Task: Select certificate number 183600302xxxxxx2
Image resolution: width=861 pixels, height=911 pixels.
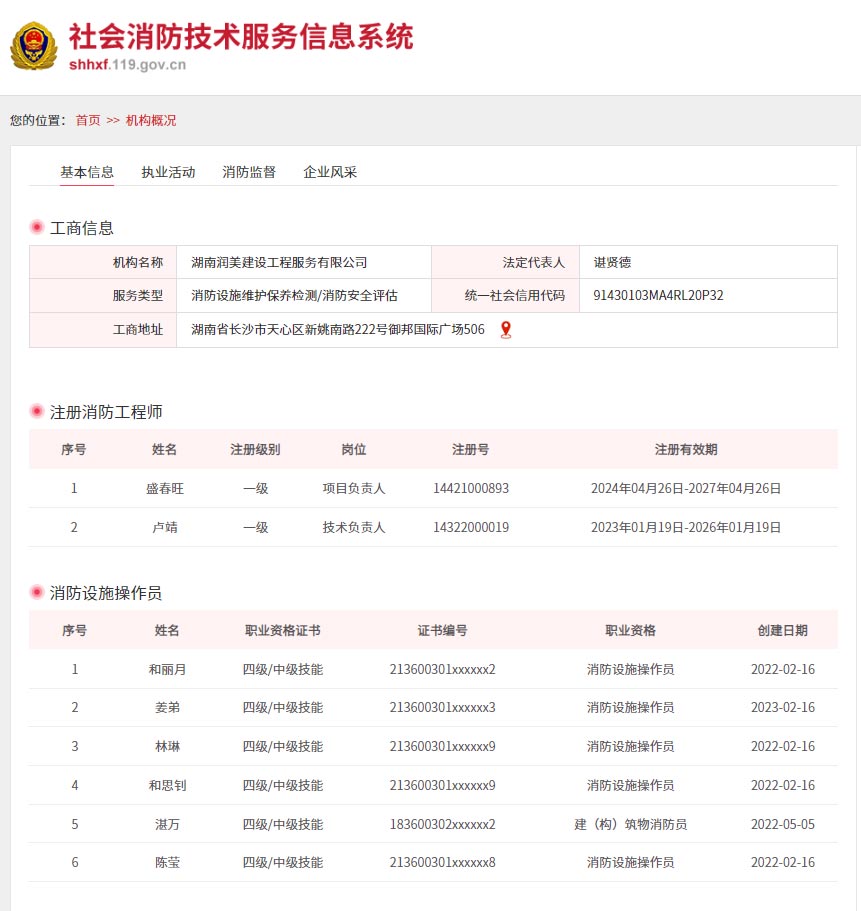Action: pyautogui.click(x=443, y=824)
